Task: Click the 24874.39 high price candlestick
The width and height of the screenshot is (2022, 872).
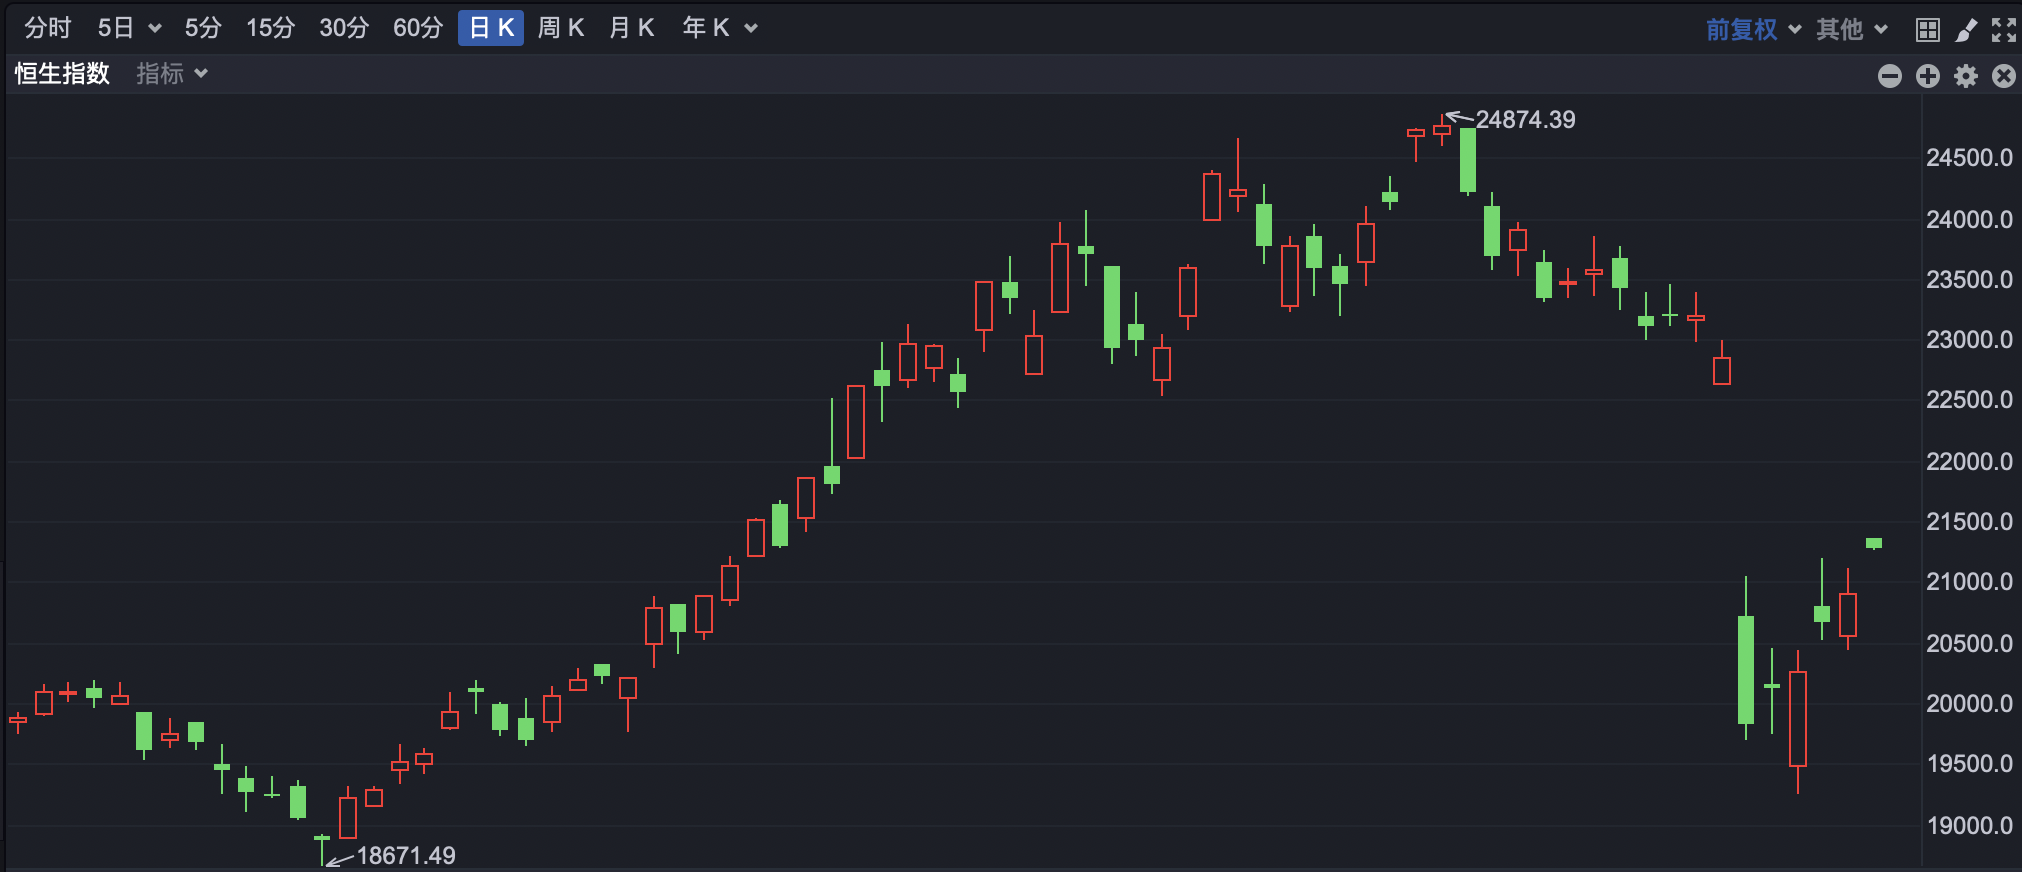Action: (x=1441, y=129)
